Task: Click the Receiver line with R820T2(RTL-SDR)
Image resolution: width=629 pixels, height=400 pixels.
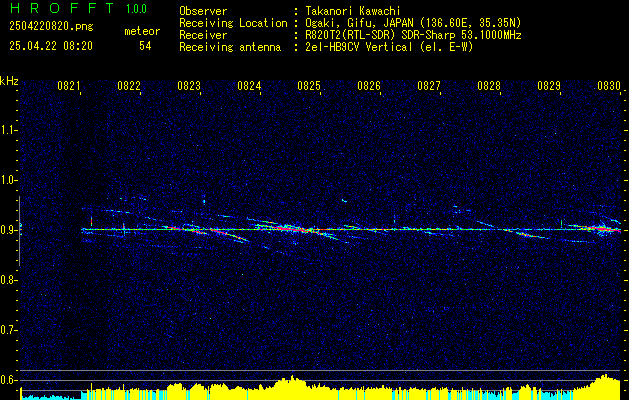Action: coord(350,35)
